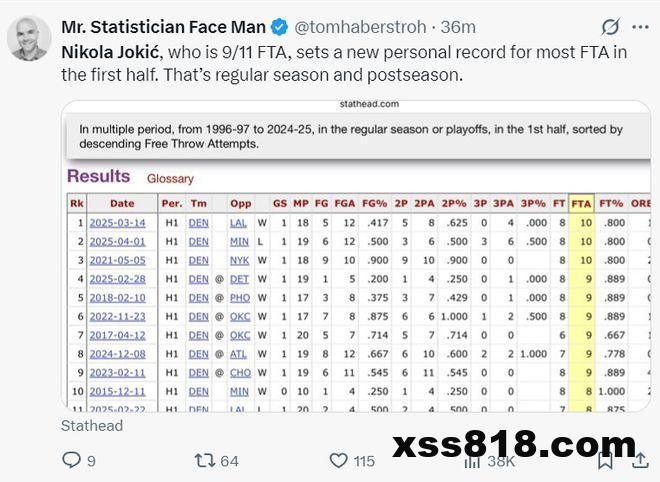The image size is (660, 482).
Task: Like the tweet with heart icon
Action: pyautogui.click(x=338, y=461)
